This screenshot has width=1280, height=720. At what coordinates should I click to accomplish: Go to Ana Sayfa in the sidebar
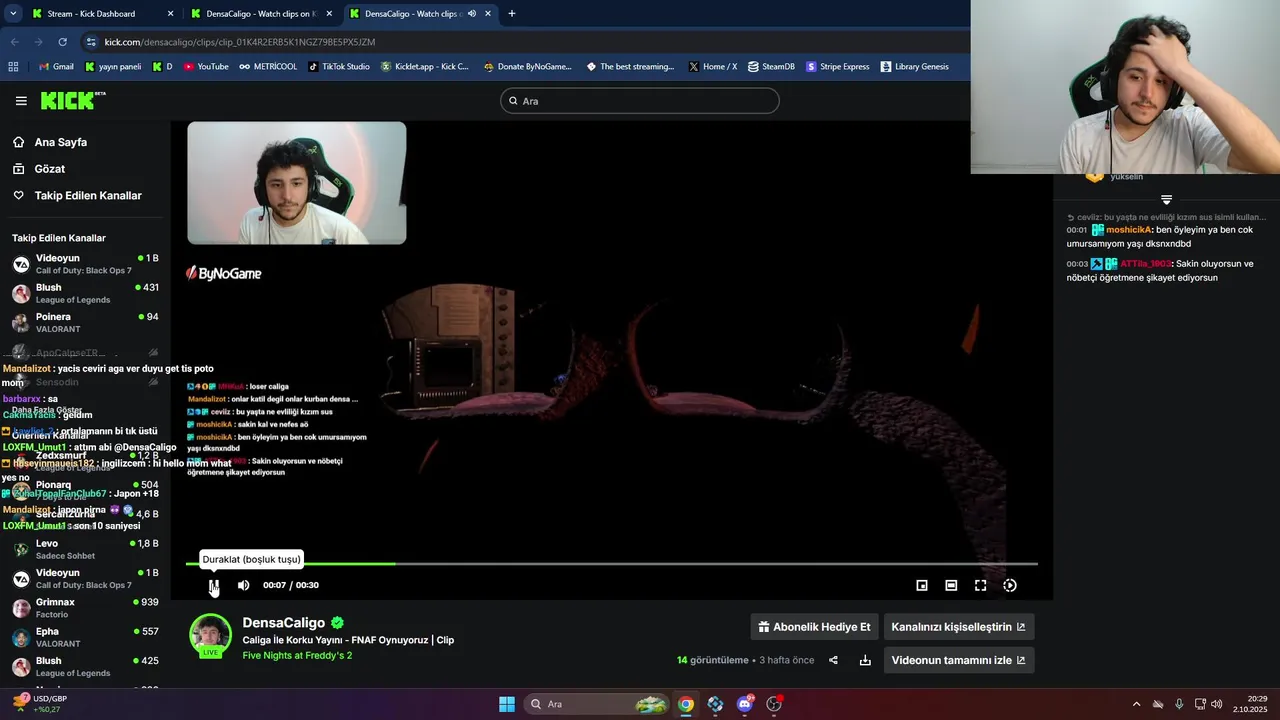pos(61,142)
